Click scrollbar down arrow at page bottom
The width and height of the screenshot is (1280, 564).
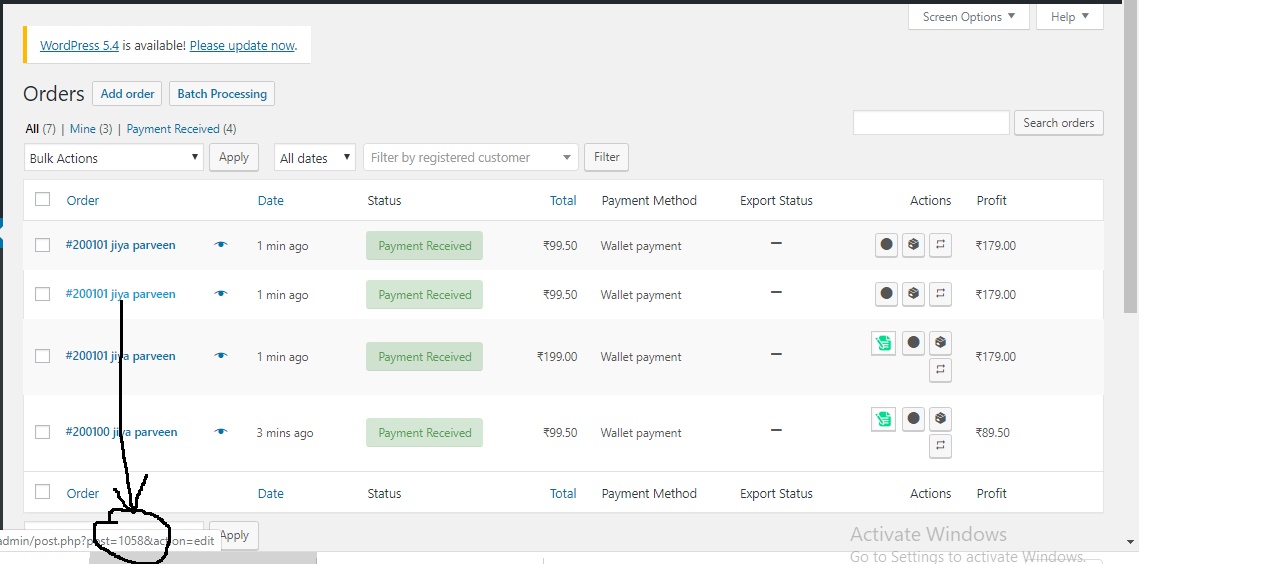[1131, 542]
